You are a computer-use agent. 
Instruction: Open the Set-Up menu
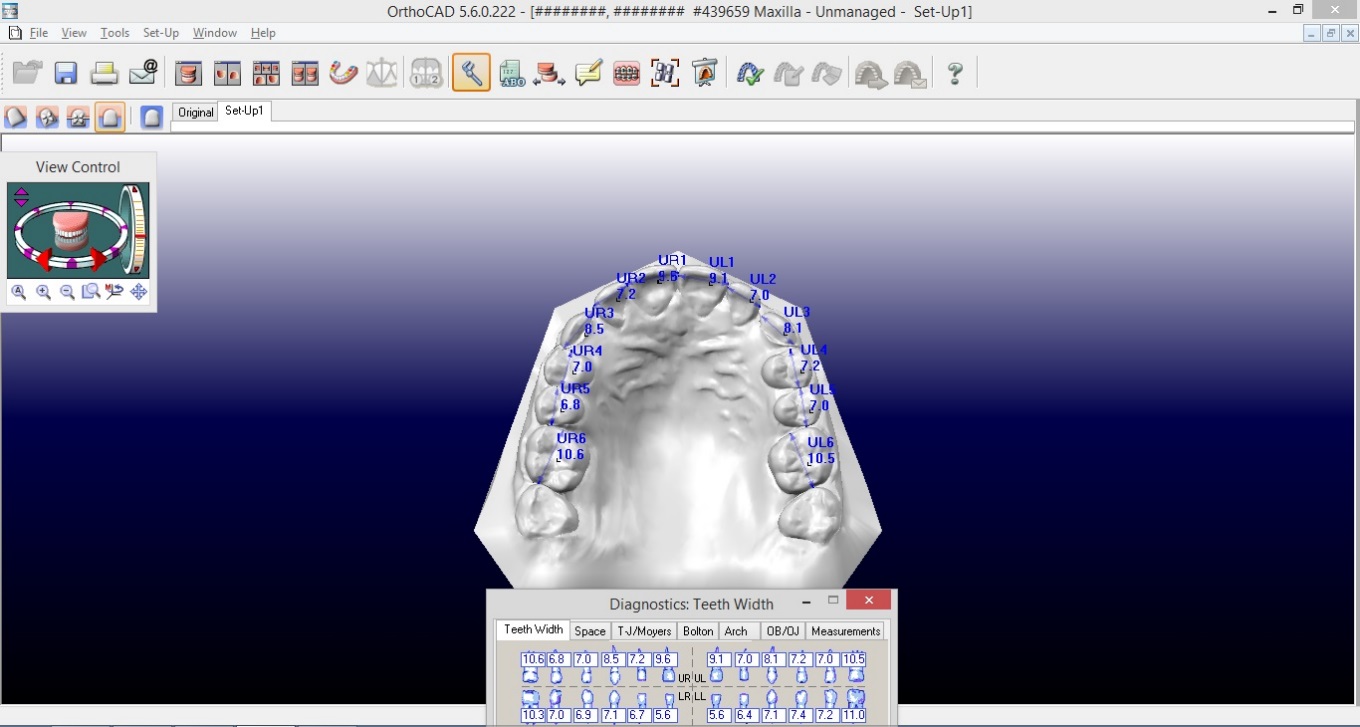160,33
